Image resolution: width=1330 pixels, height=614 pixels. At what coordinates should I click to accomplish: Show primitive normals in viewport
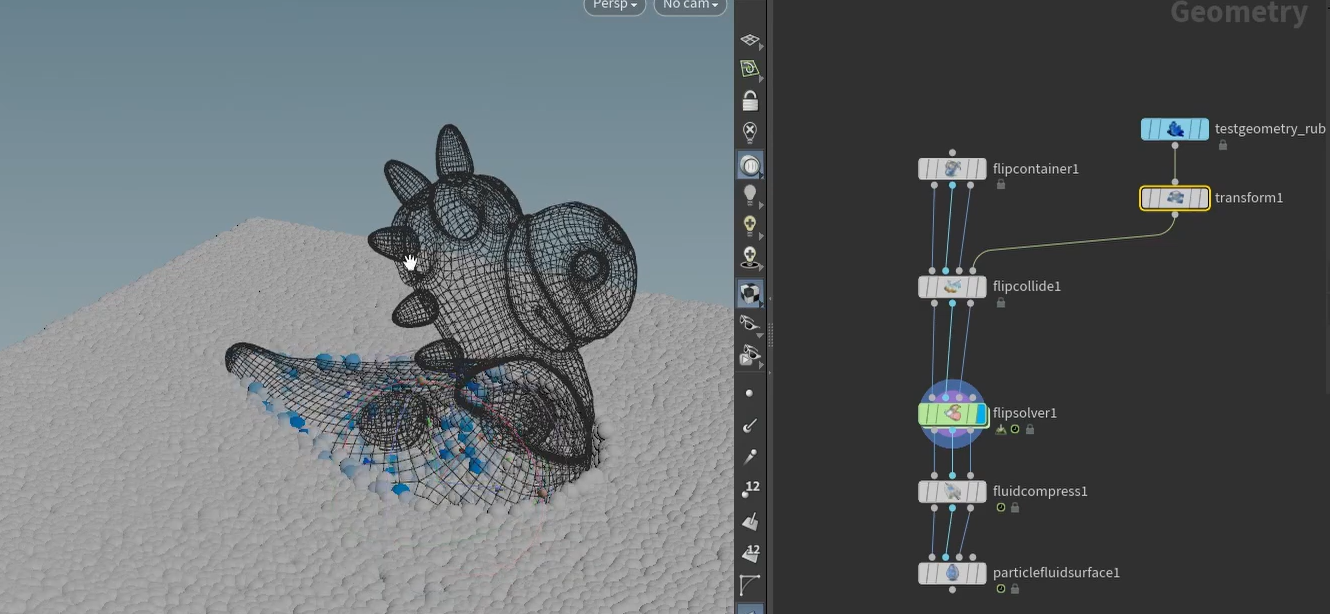[x=749, y=521]
